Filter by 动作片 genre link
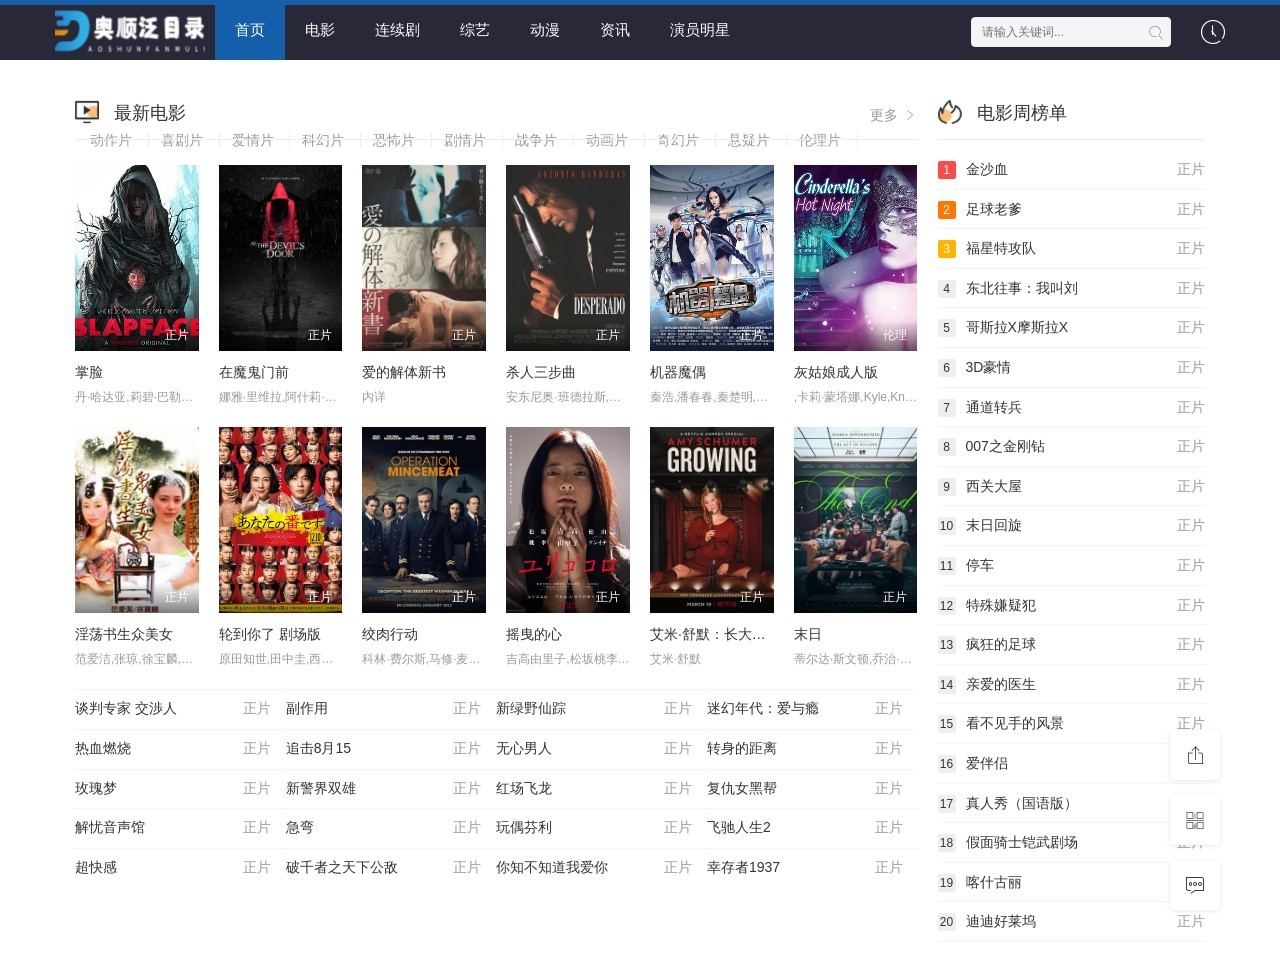This screenshot has width=1280, height=960. (x=110, y=140)
